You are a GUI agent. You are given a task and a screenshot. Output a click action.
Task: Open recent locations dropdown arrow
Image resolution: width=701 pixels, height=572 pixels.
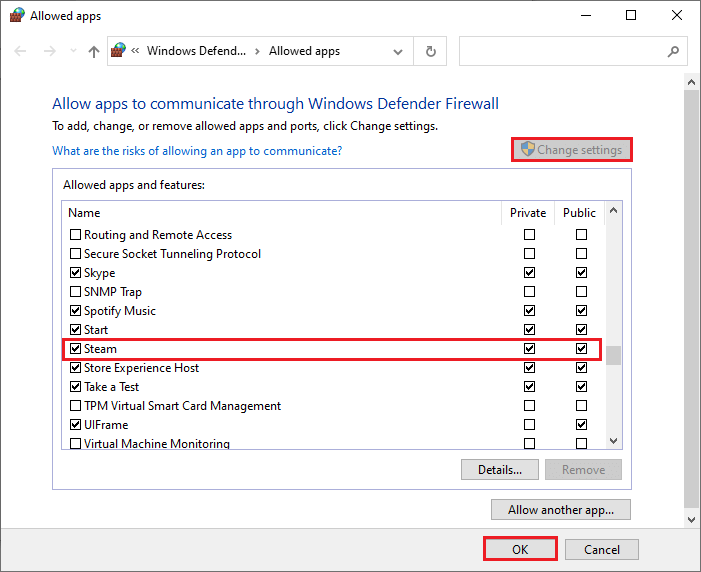click(73, 51)
